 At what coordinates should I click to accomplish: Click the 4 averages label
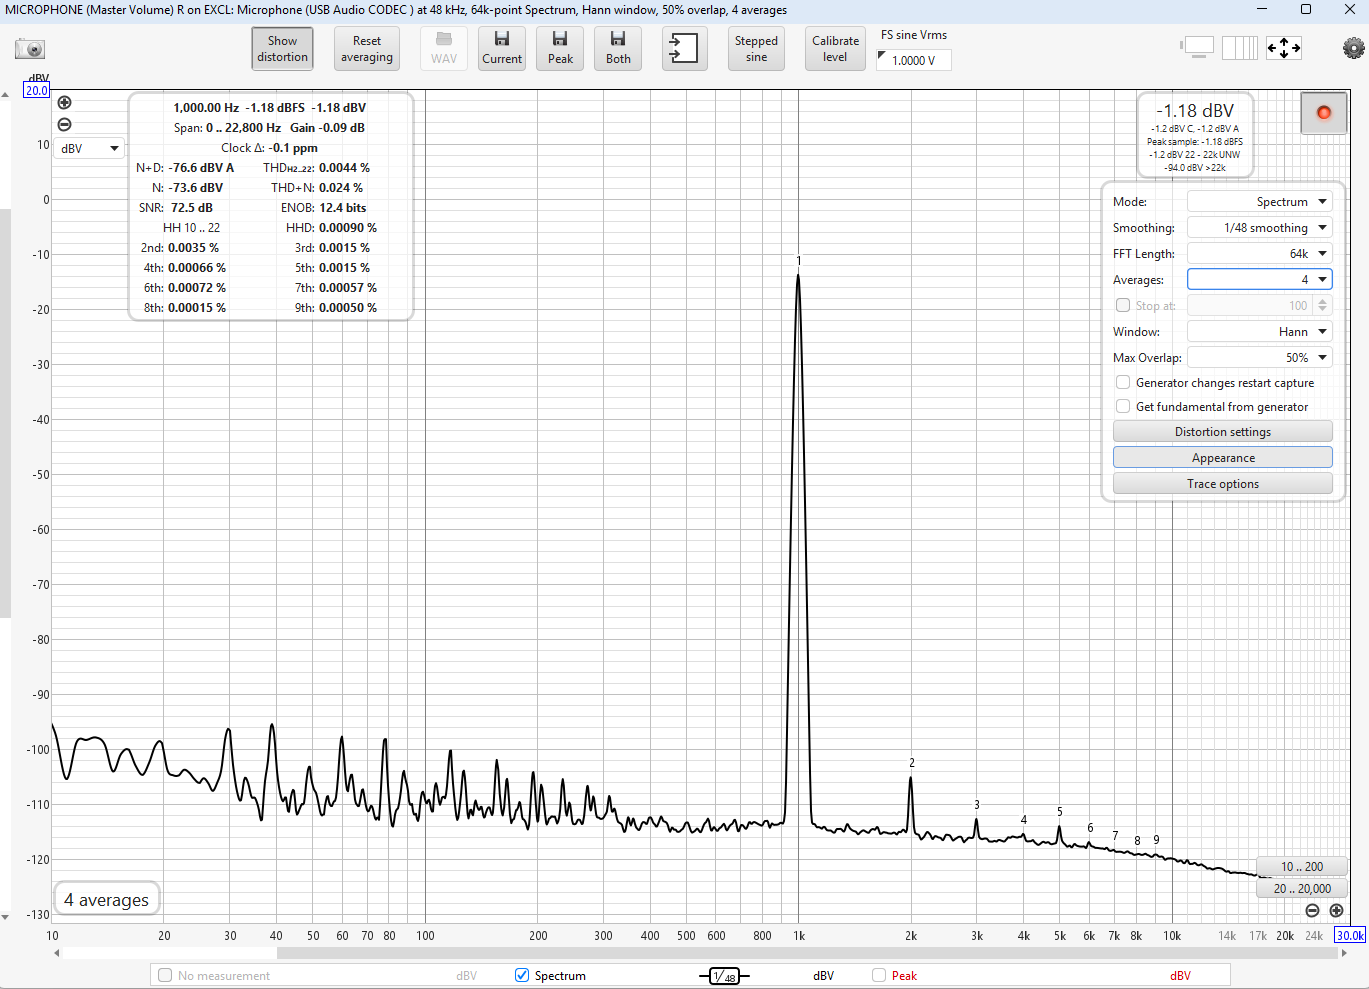pyautogui.click(x=106, y=899)
